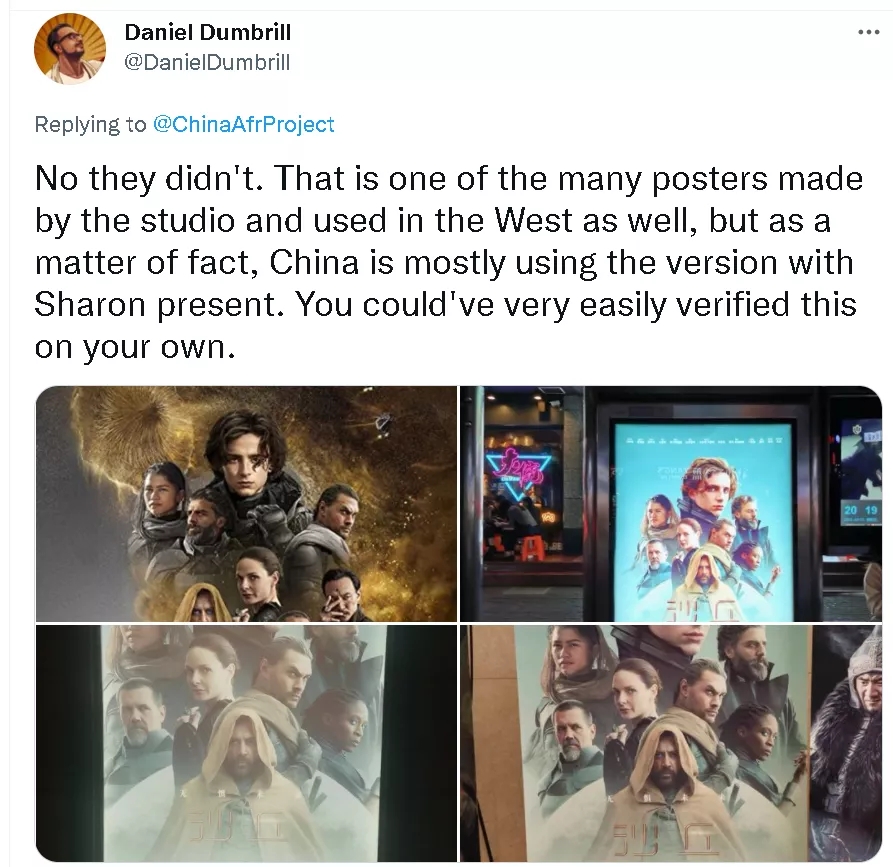Open the three-dot more options menu
Image resolution: width=893 pixels, height=867 pixels.
pos(868,32)
